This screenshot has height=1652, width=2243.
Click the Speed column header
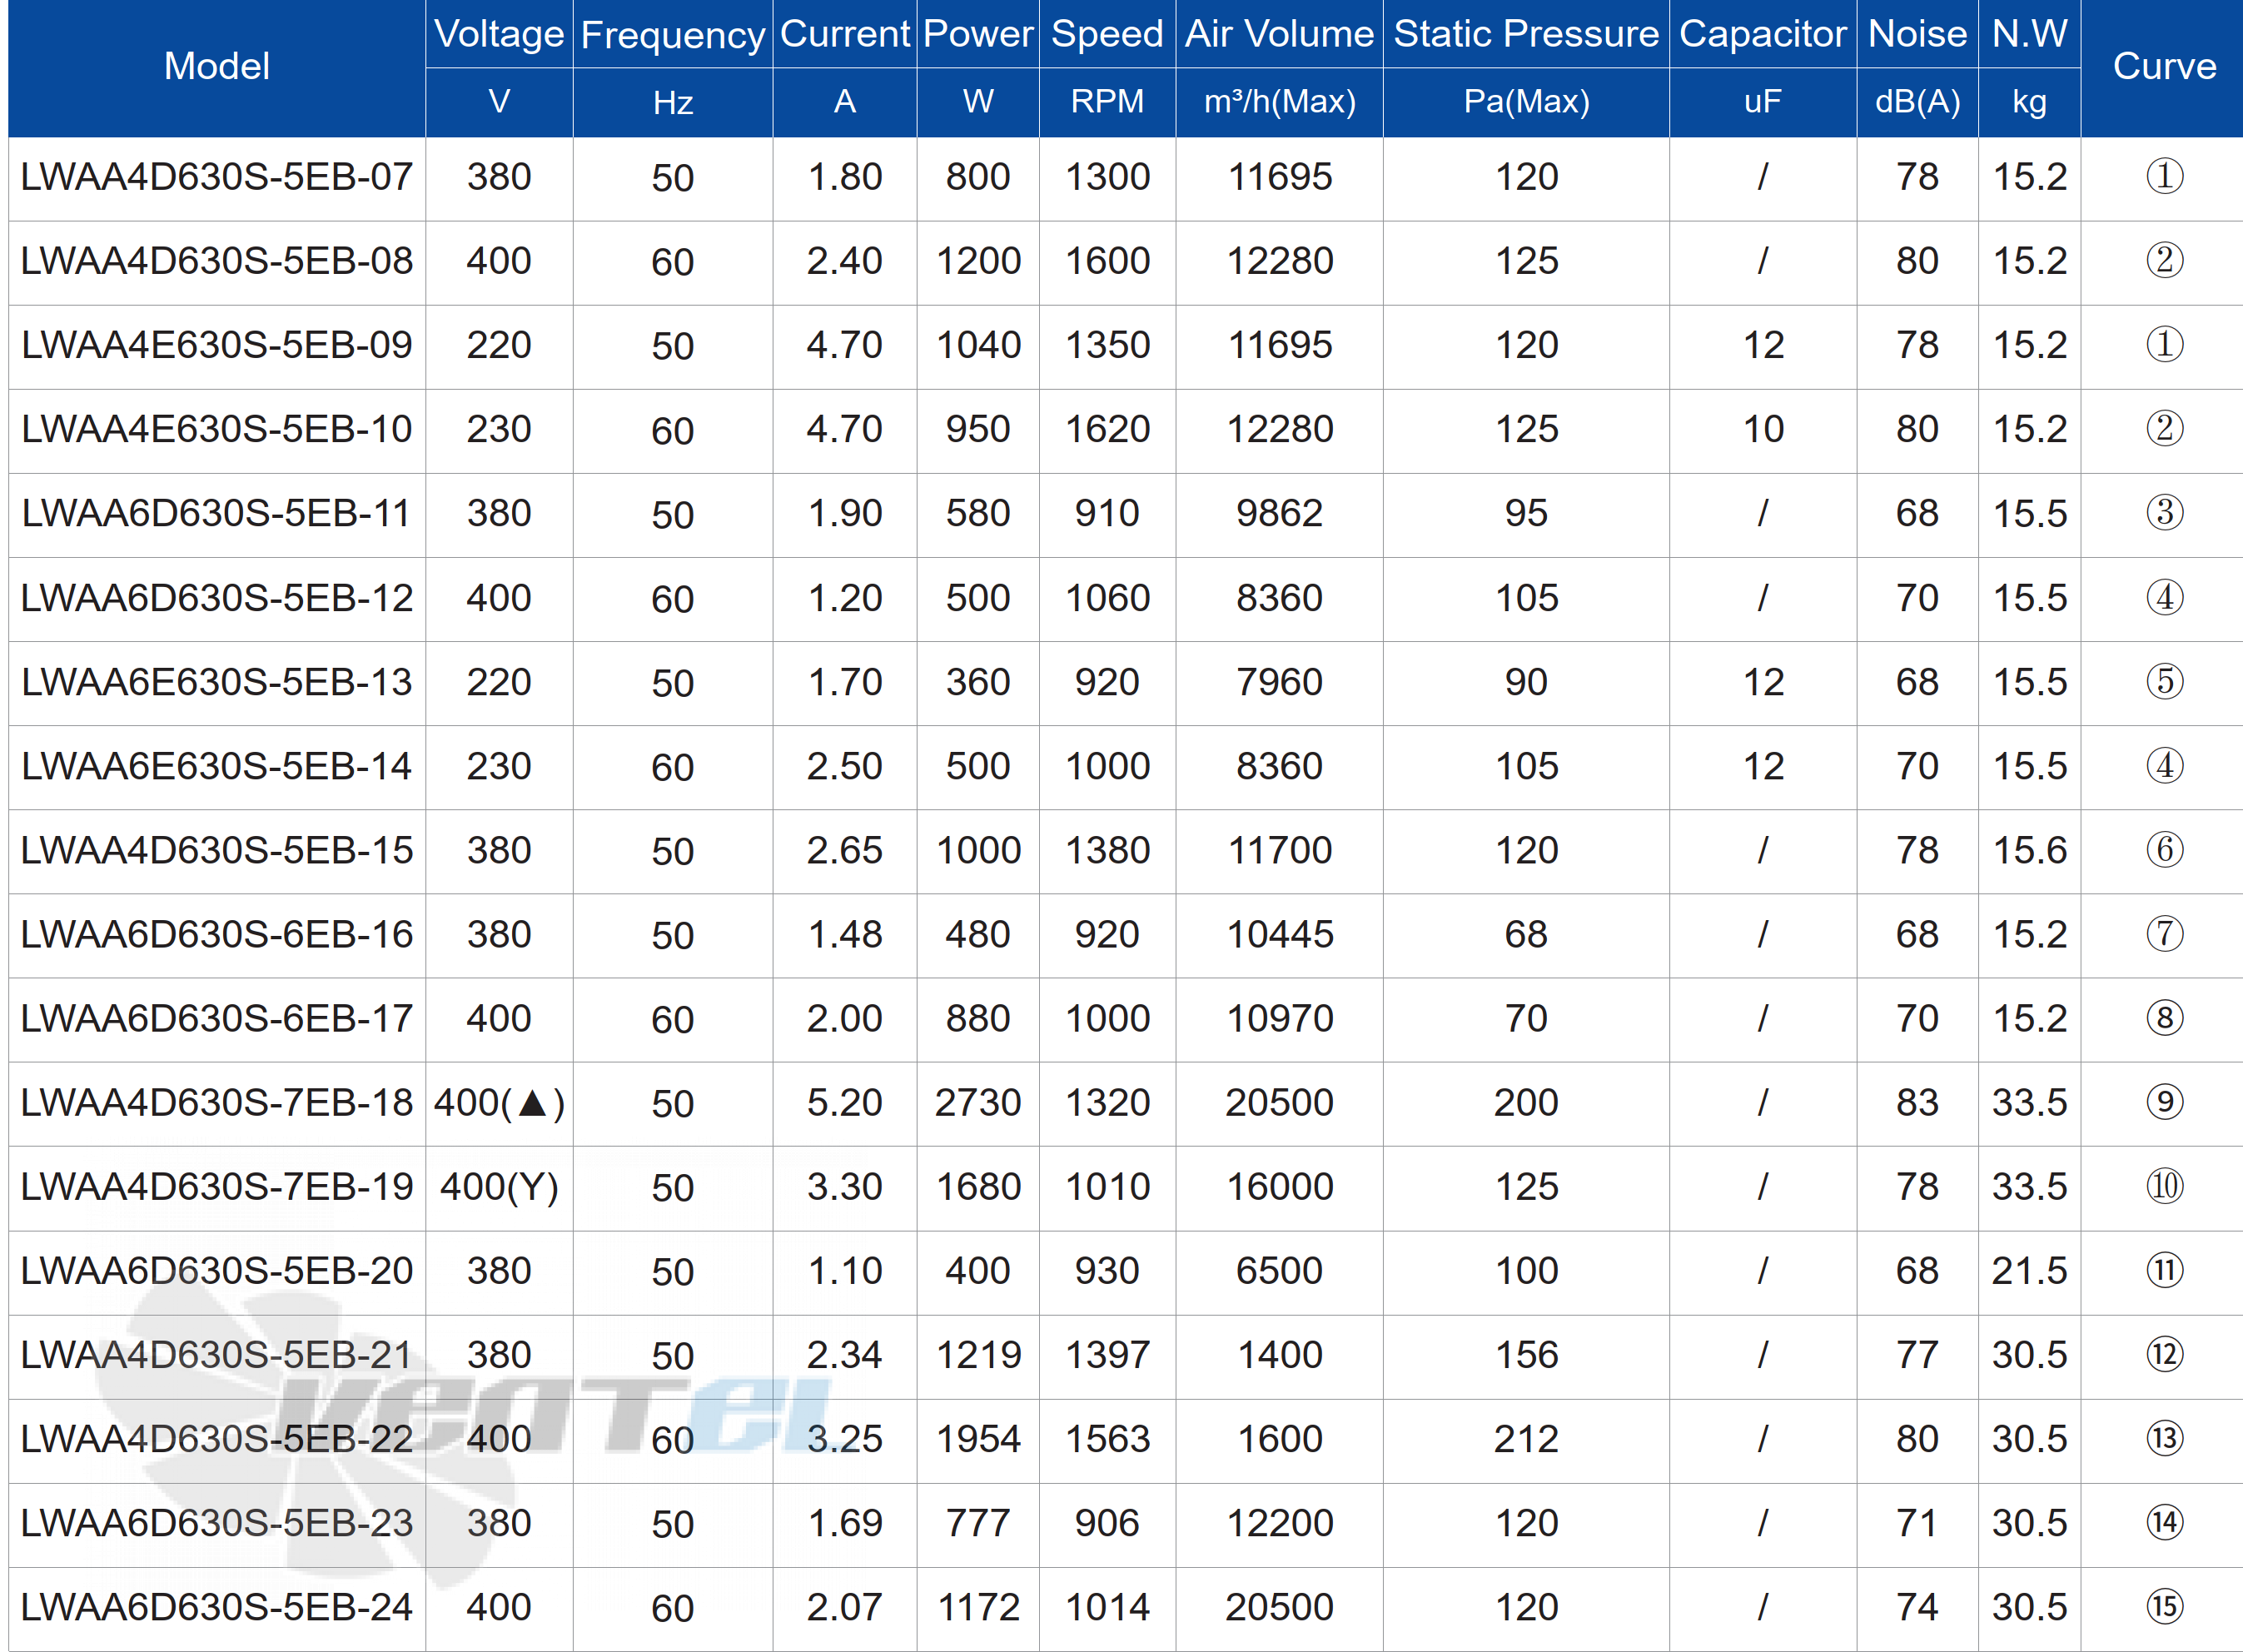pos(1108,36)
